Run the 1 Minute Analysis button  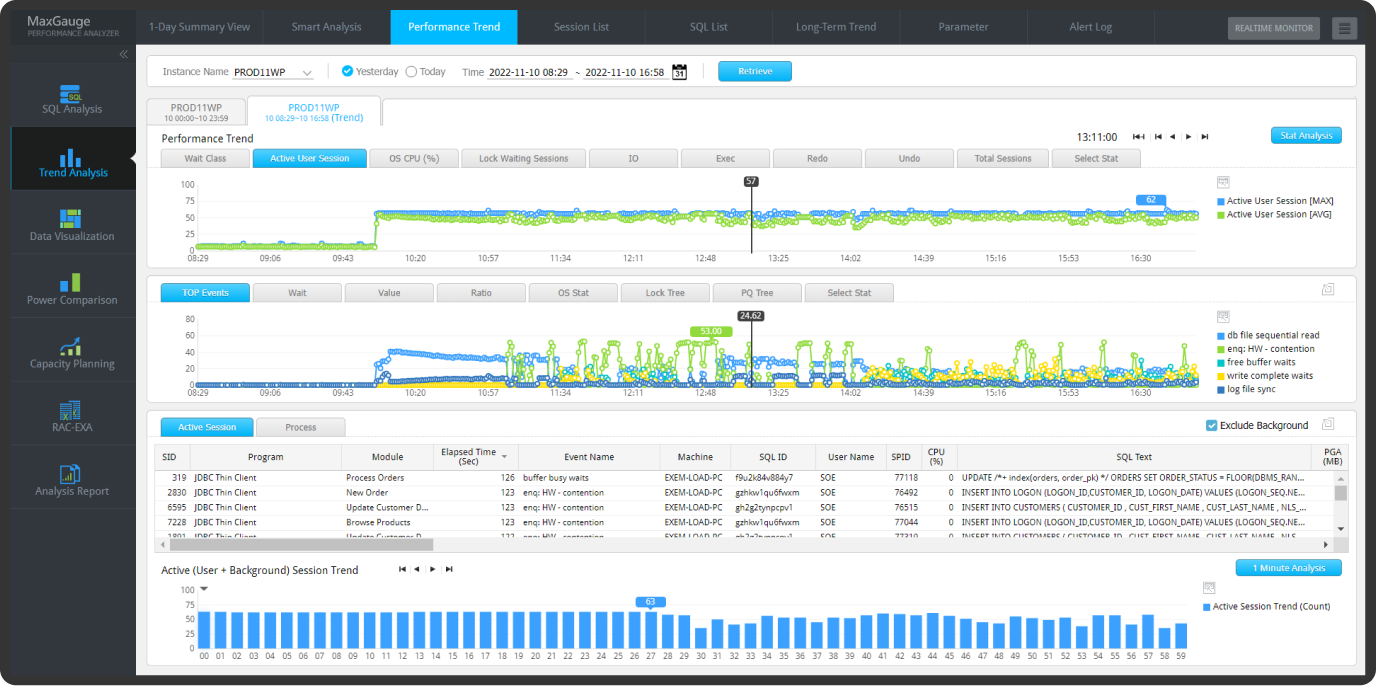pos(1288,568)
